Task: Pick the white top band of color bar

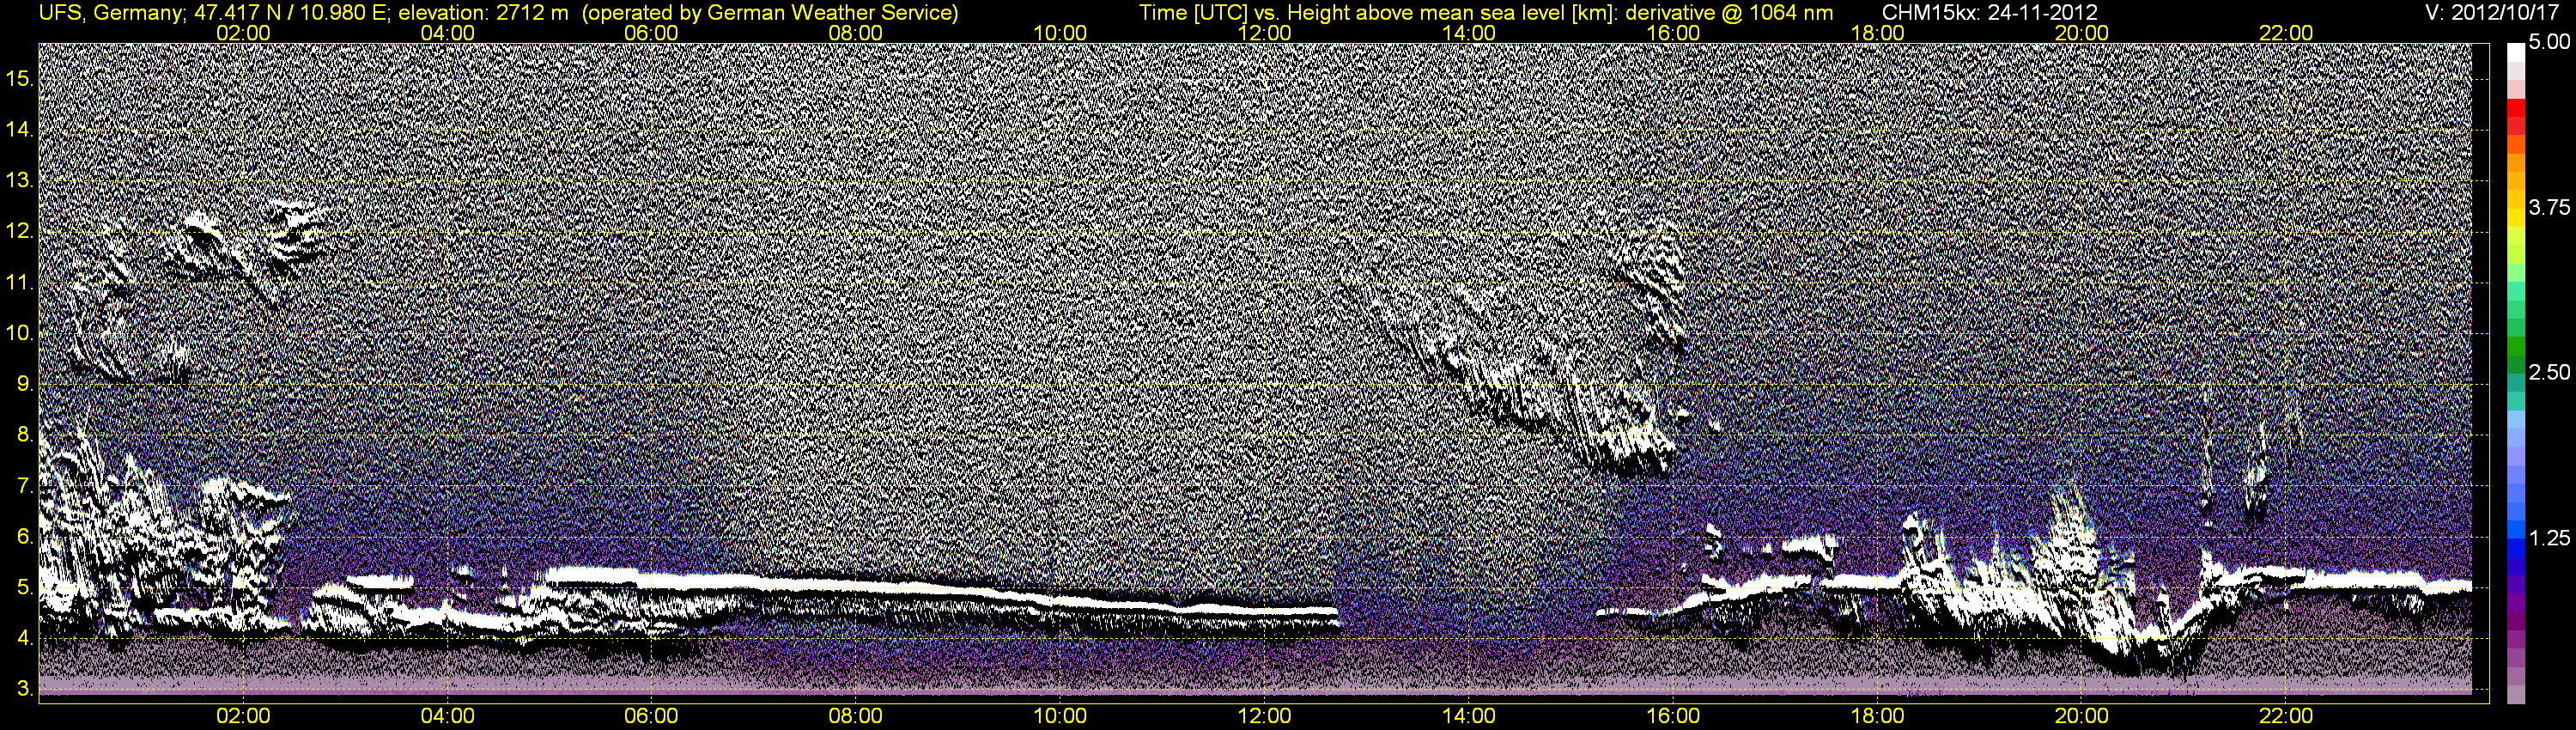Action: click(2516, 55)
